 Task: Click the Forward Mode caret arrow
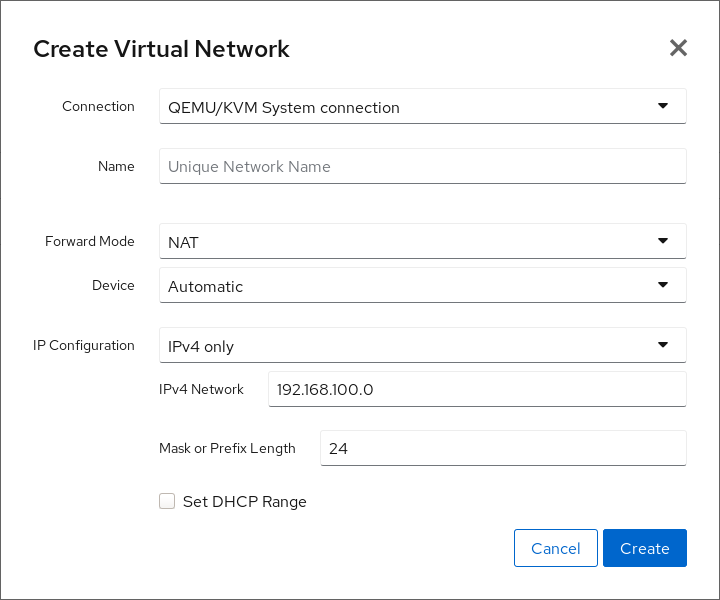click(x=662, y=240)
